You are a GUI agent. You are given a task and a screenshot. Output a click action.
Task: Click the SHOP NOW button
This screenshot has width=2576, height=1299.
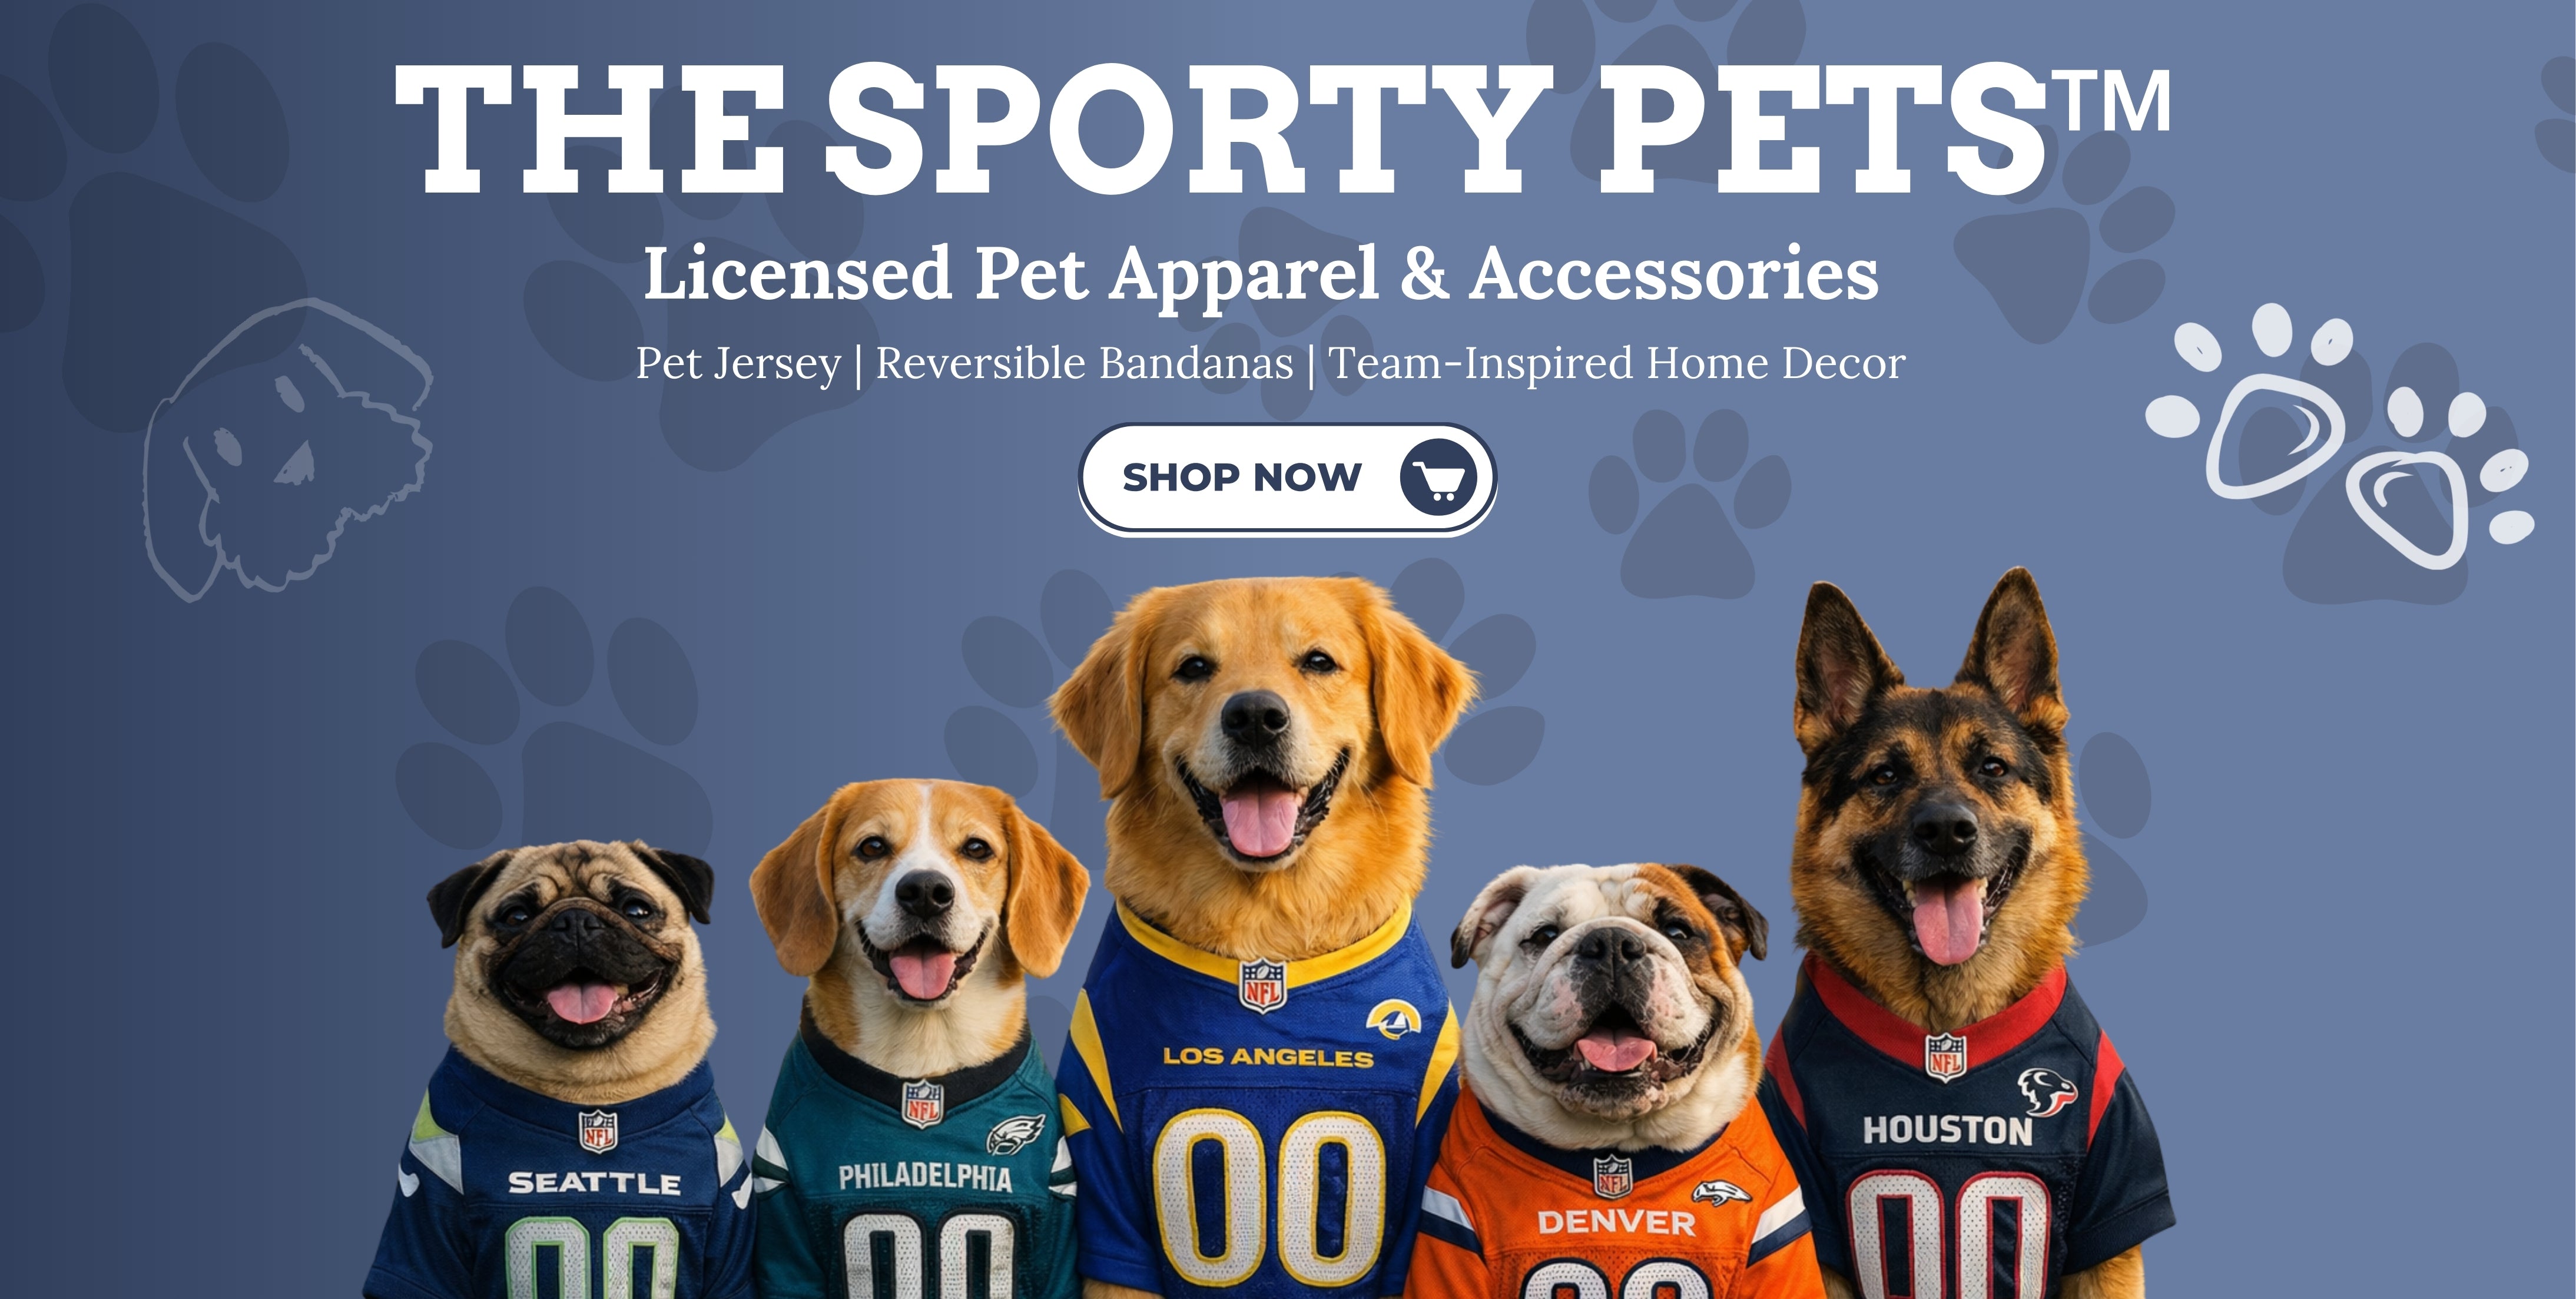pos(1287,479)
